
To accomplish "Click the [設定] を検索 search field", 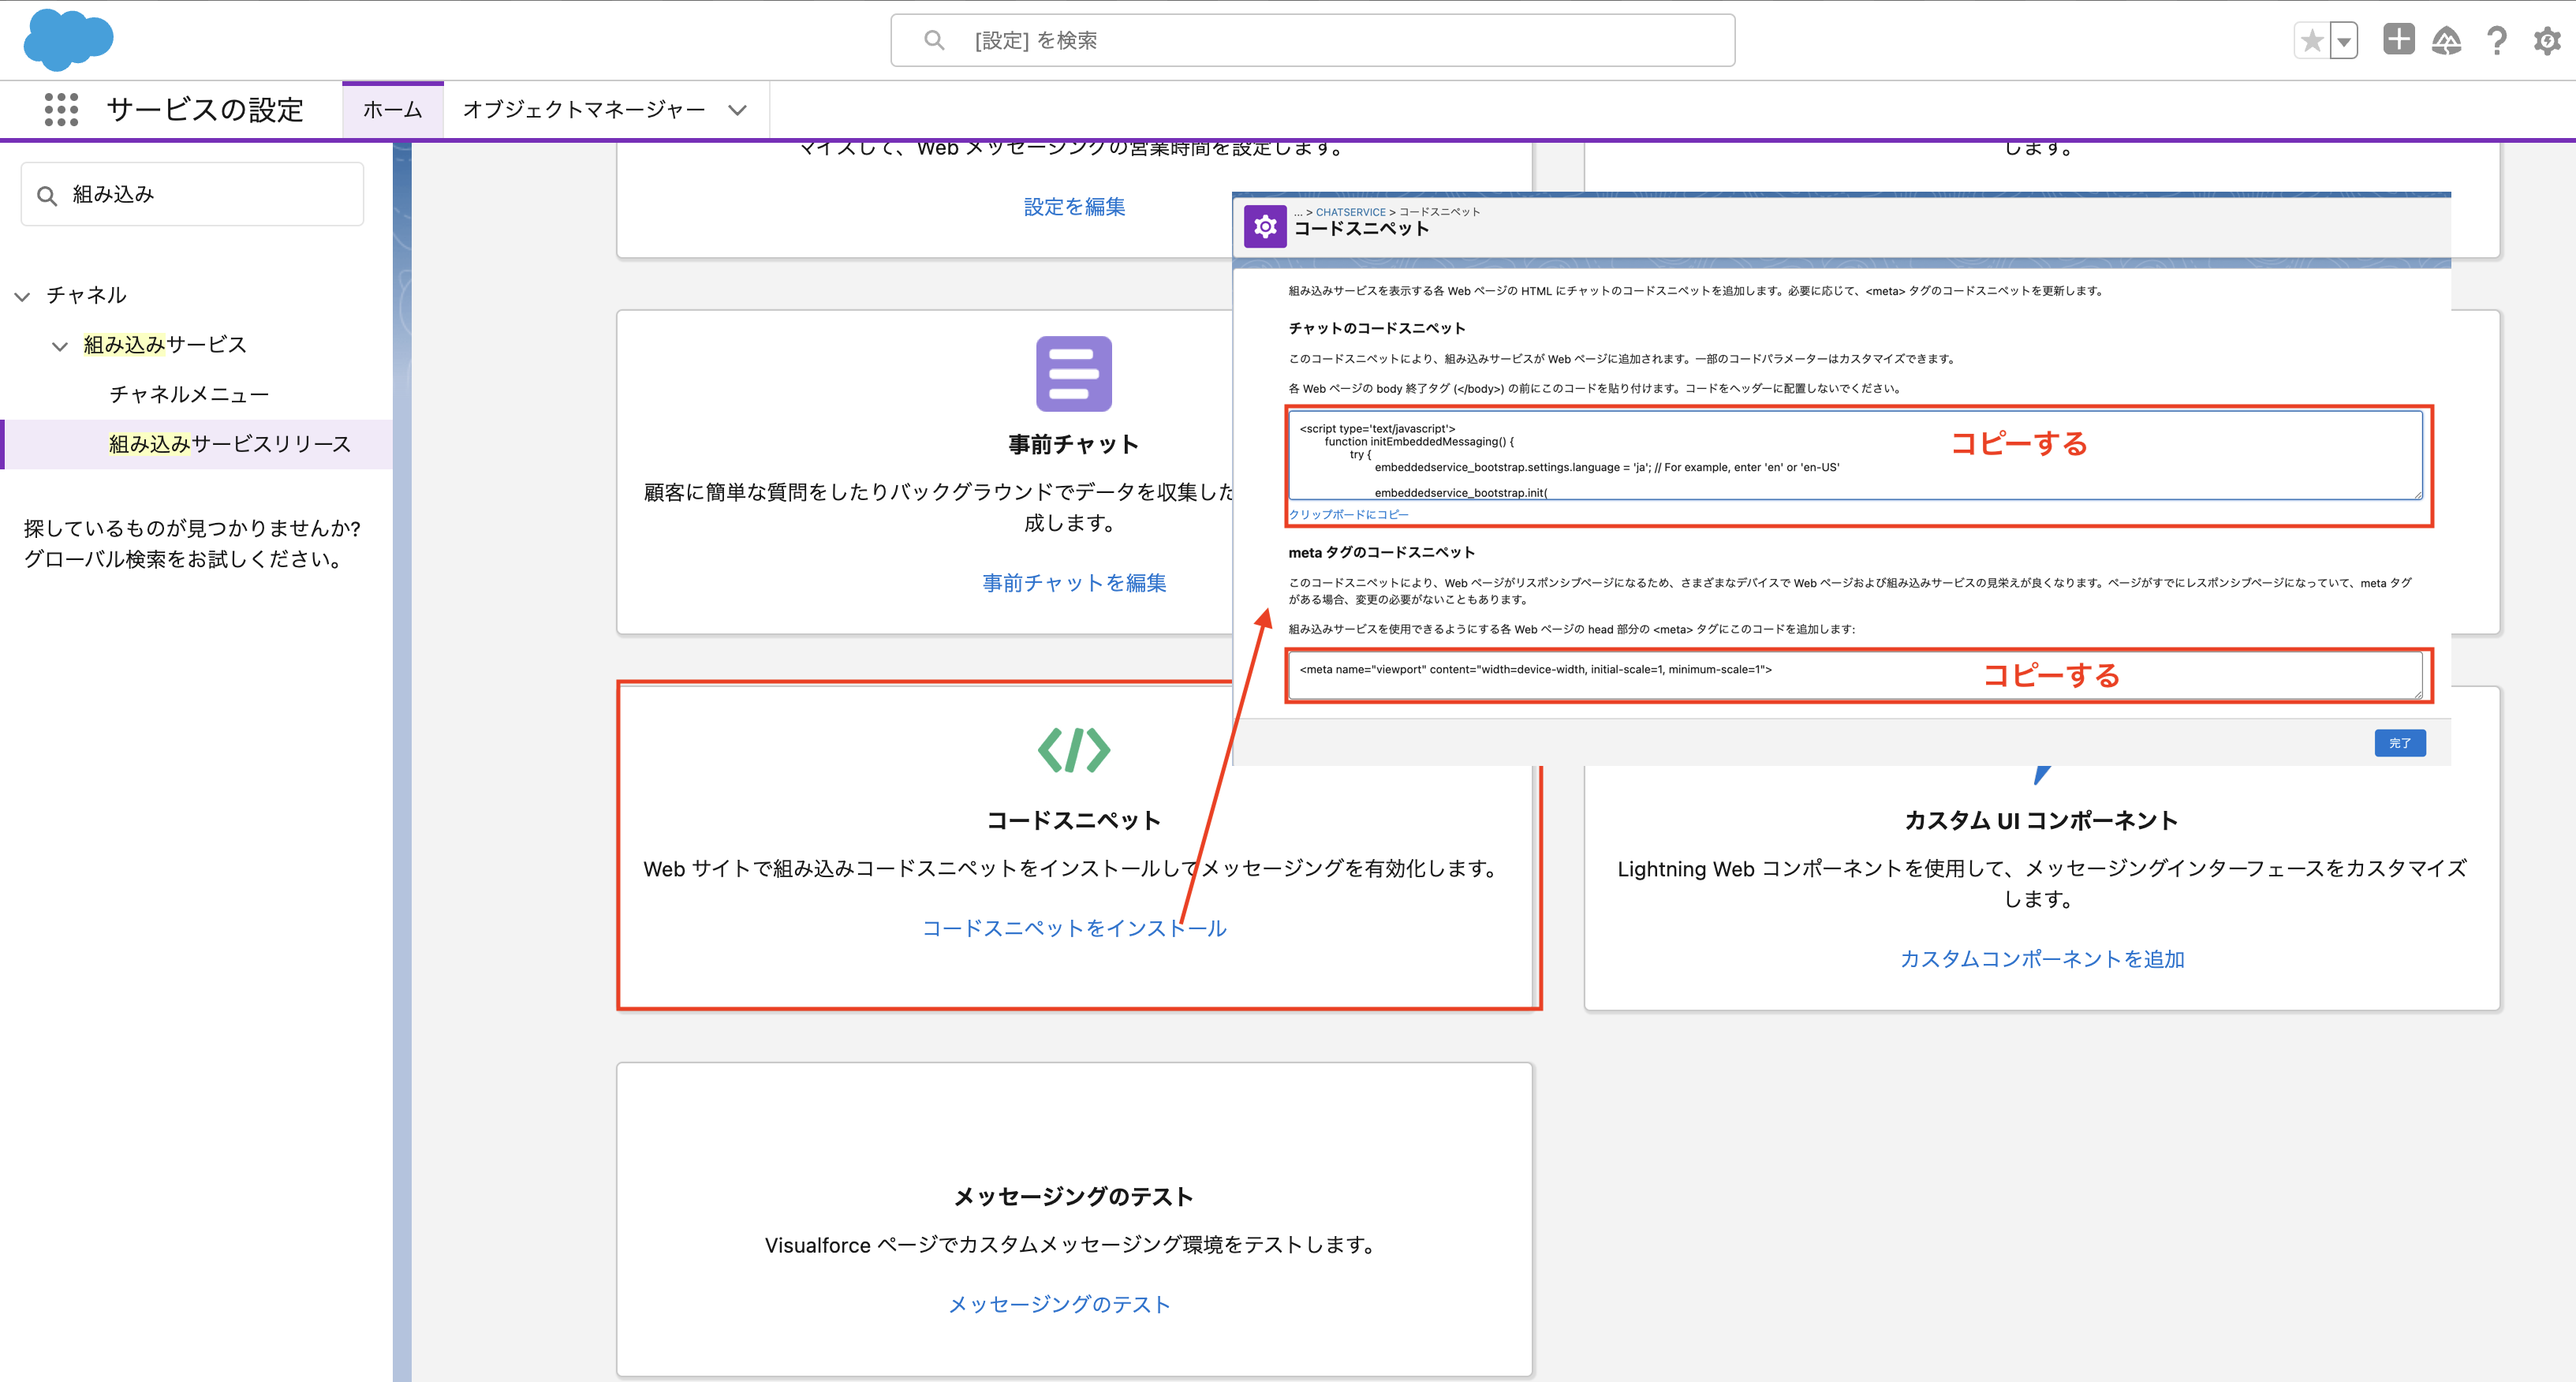I will (x=1312, y=40).
